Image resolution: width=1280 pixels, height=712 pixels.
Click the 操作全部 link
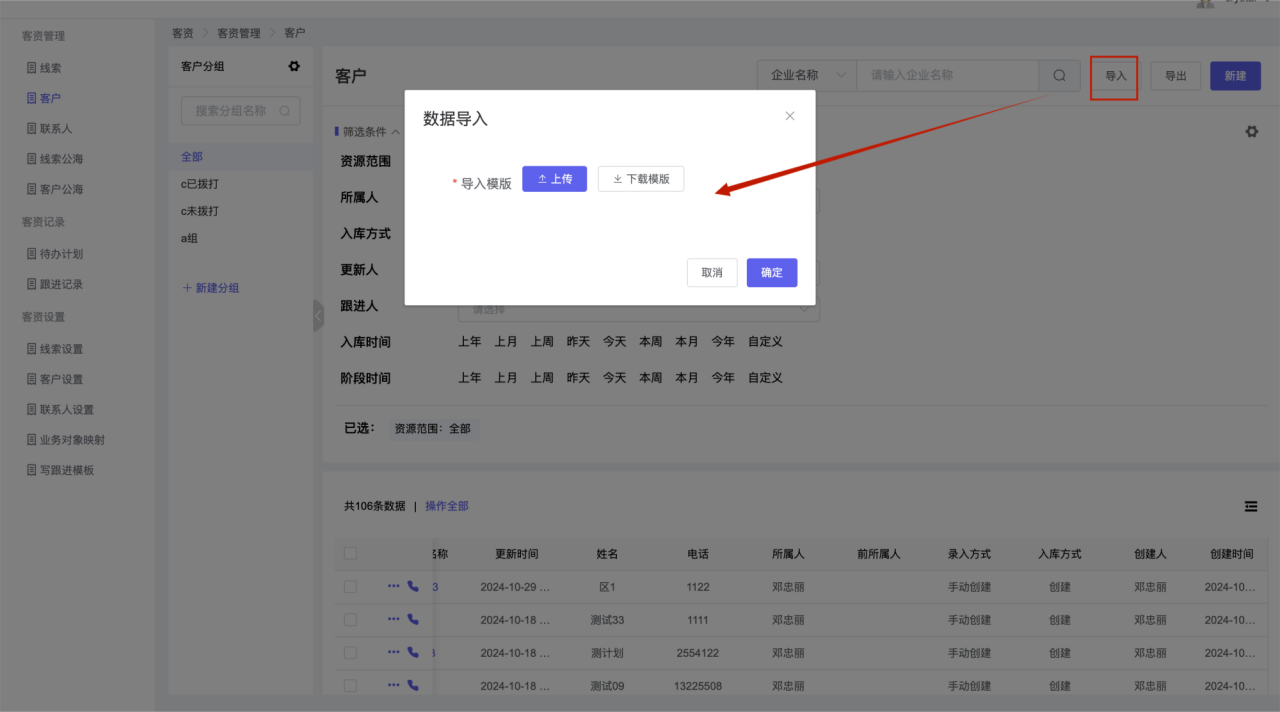(x=447, y=506)
